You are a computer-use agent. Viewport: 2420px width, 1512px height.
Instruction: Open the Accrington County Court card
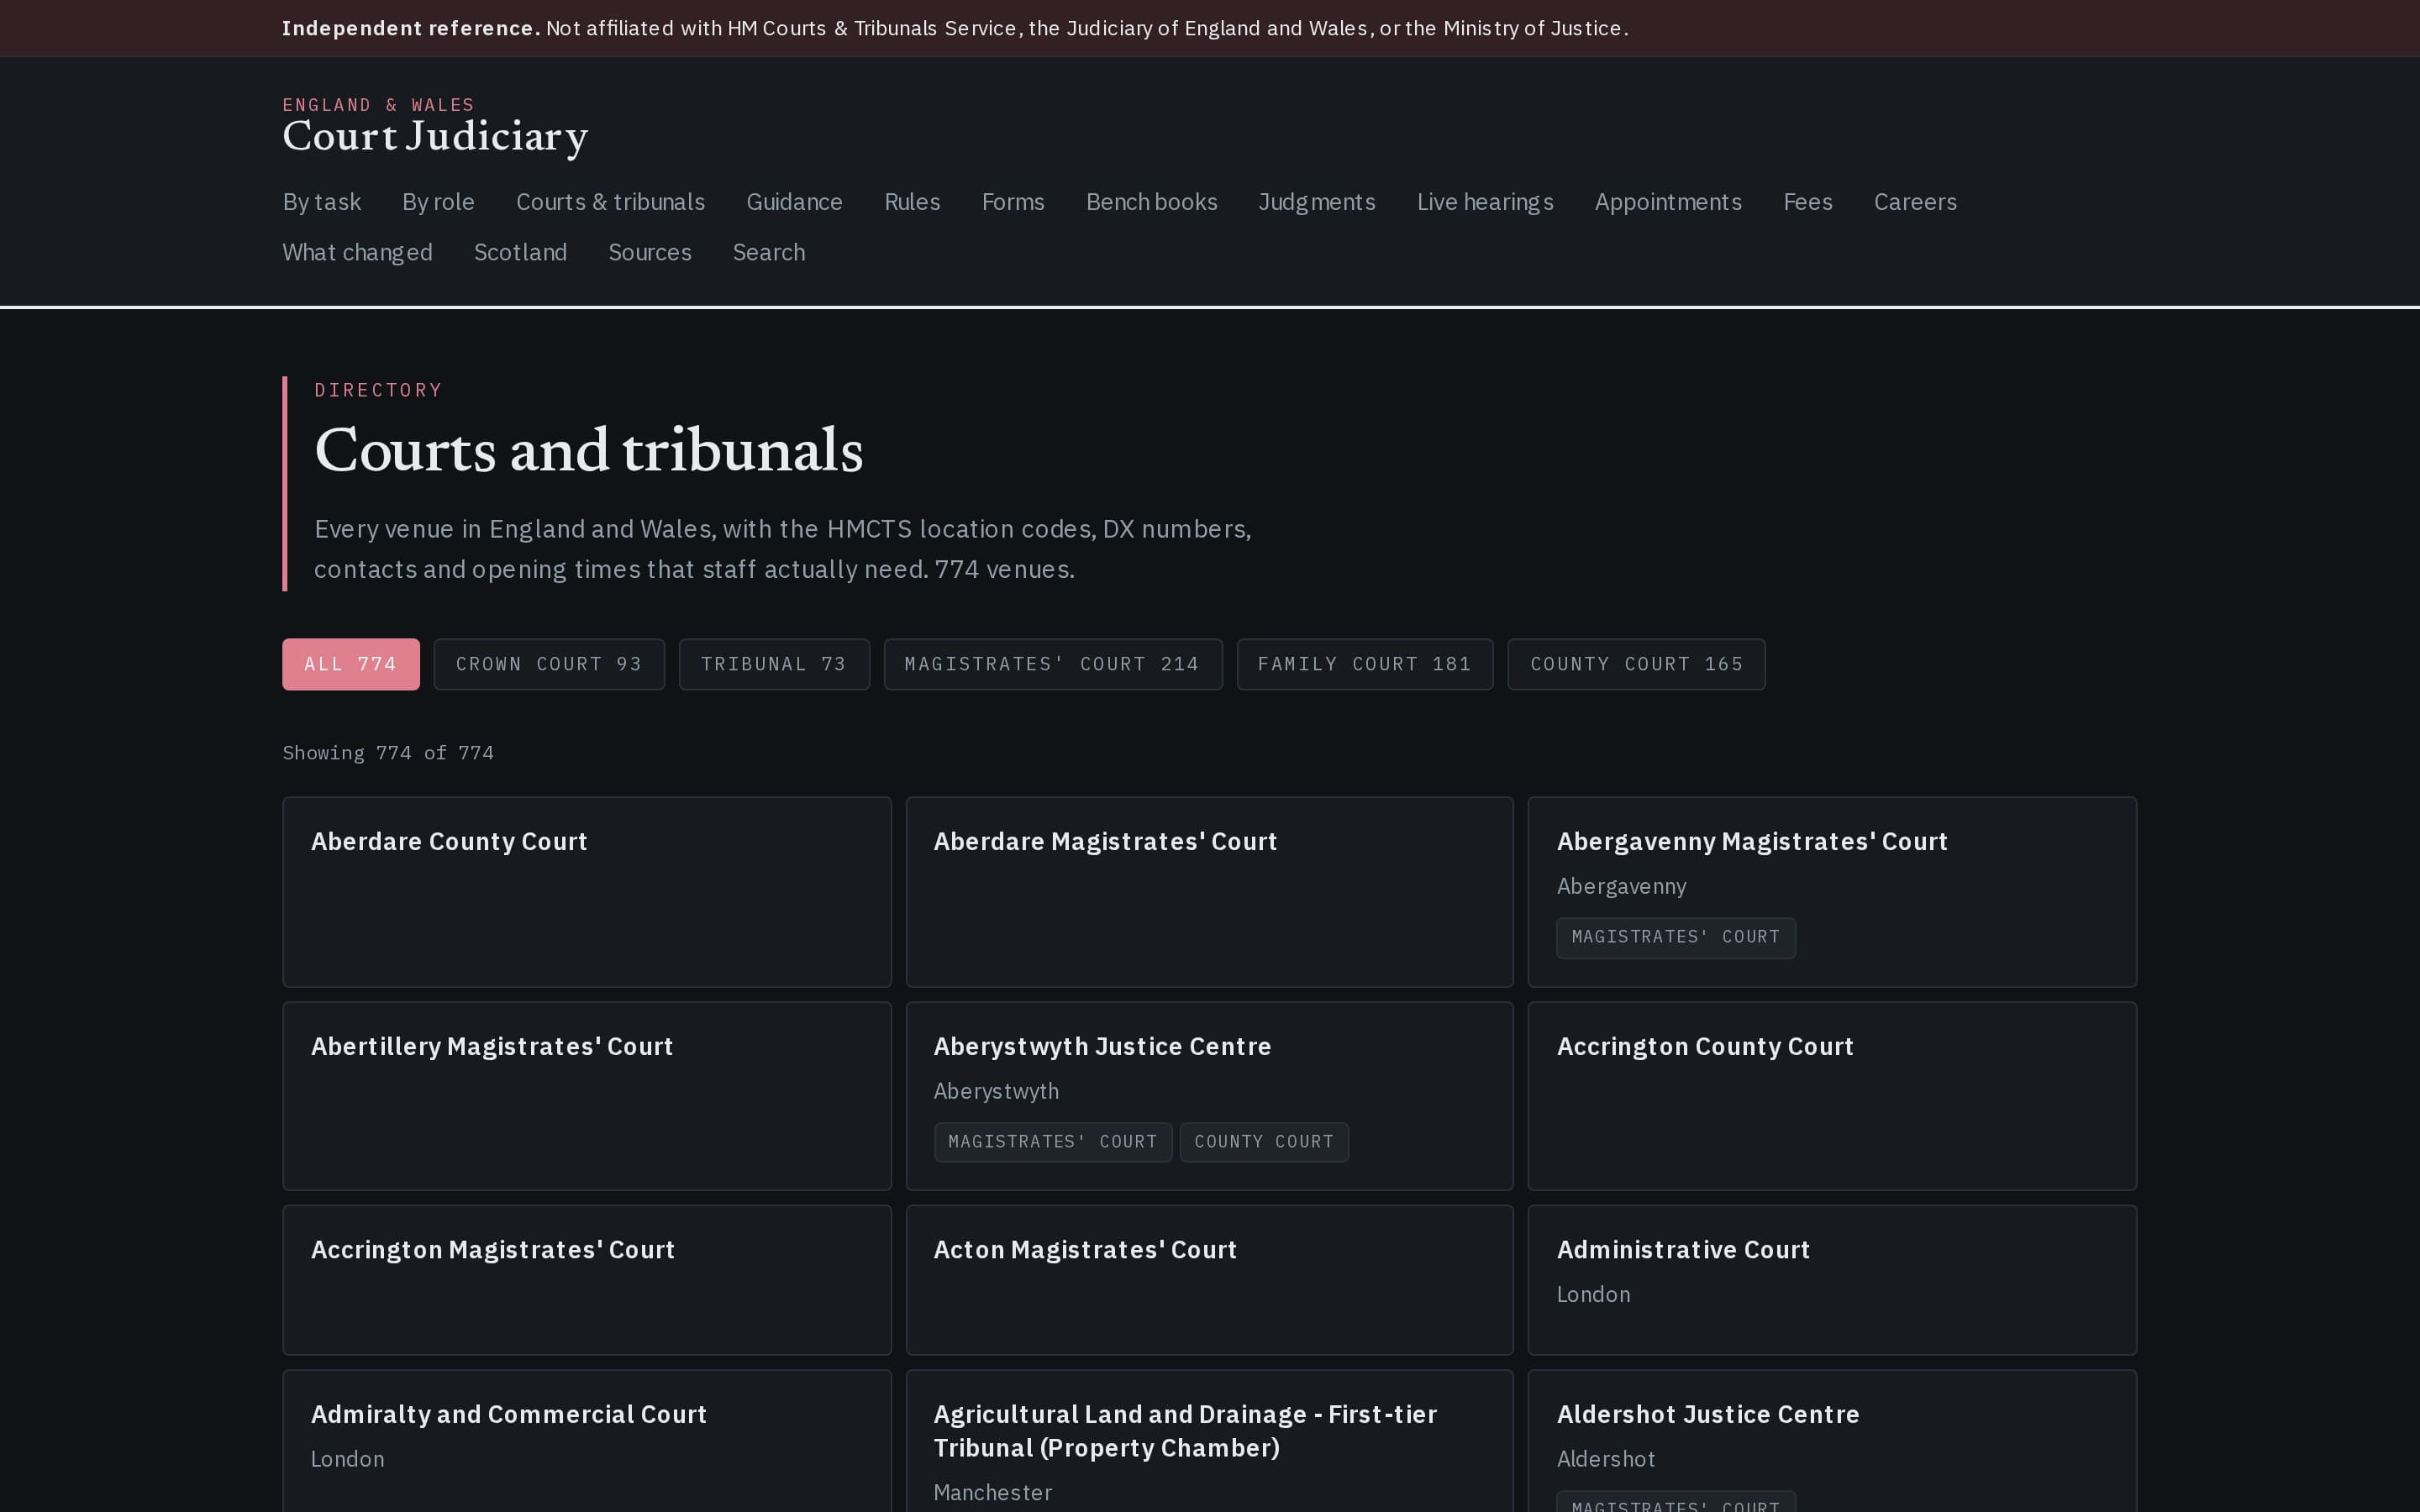[x=1832, y=1096]
